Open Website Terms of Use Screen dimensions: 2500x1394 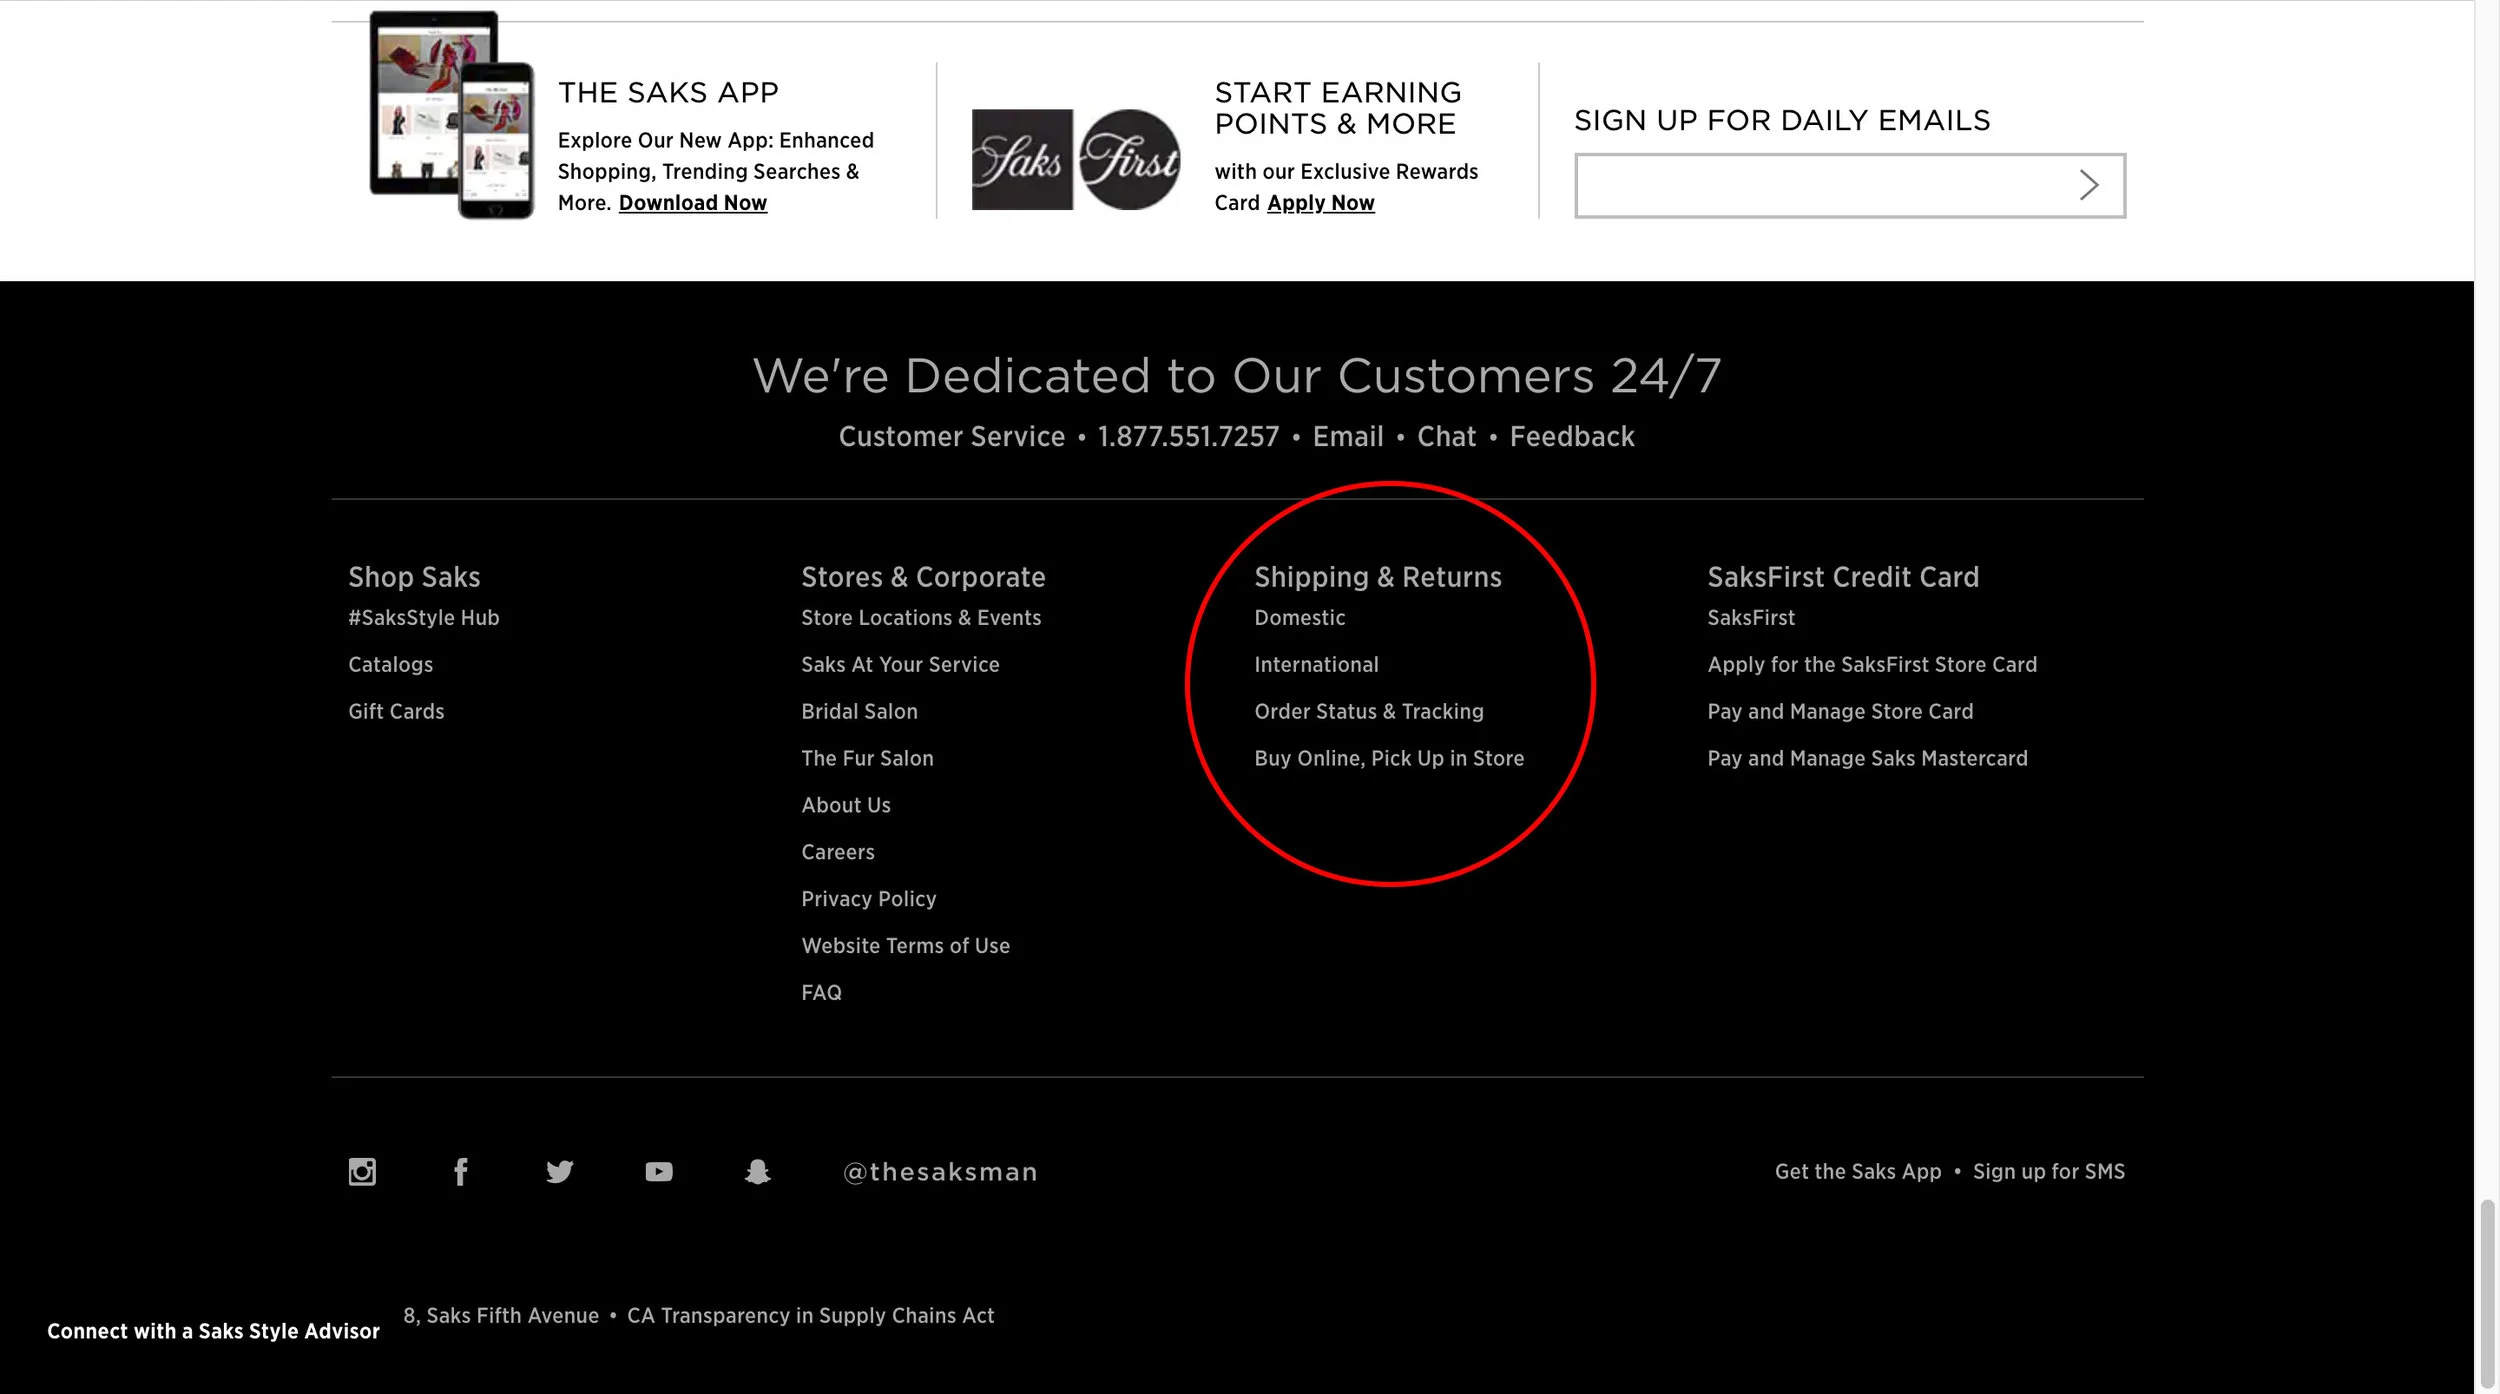point(905,947)
